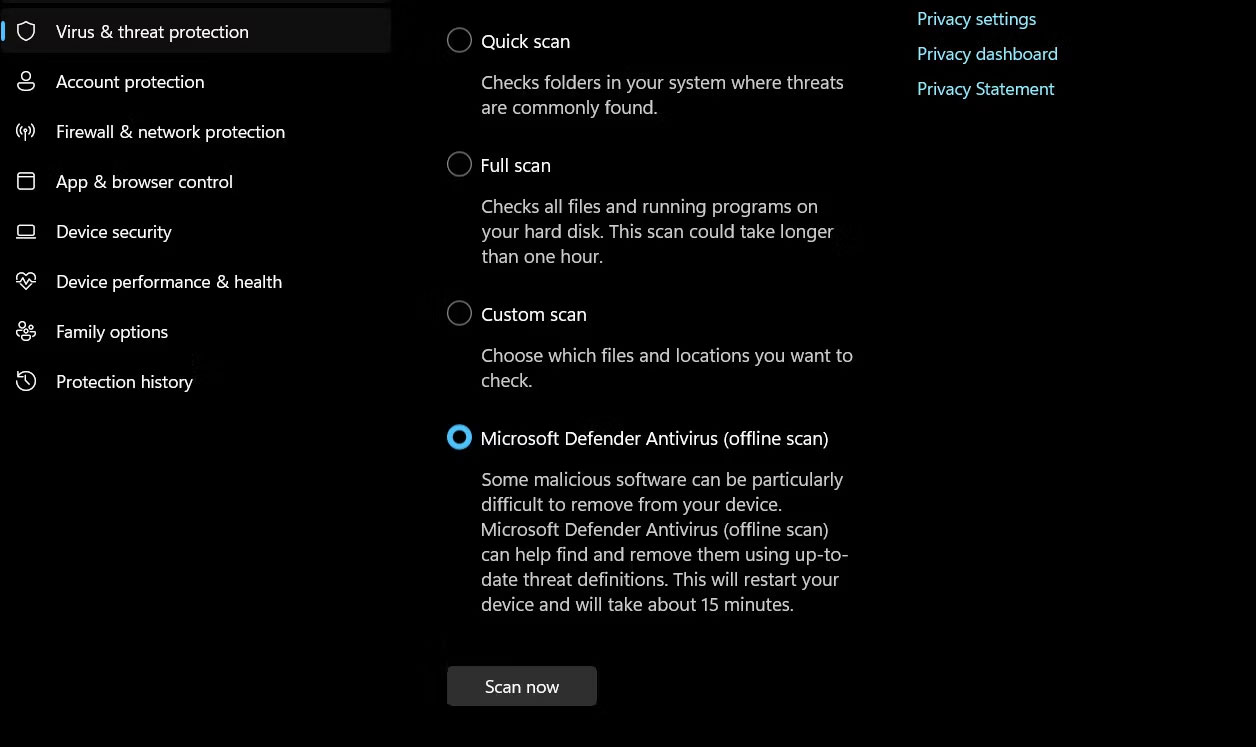Screen dimensions: 1256x747
Task: Select the Firewall & network protection icon
Action: pyautogui.click(x=26, y=131)
